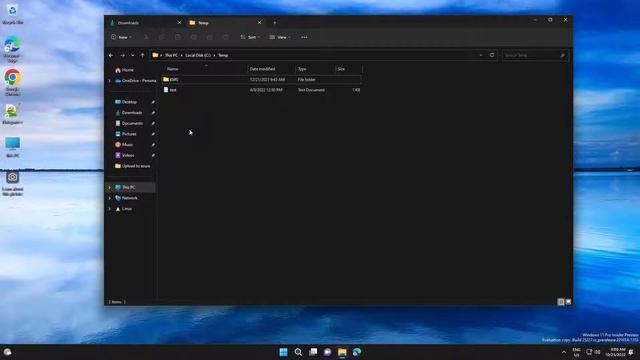
Task: Select the Notepad++ desktop icon
Action: [x=12, y=113]
